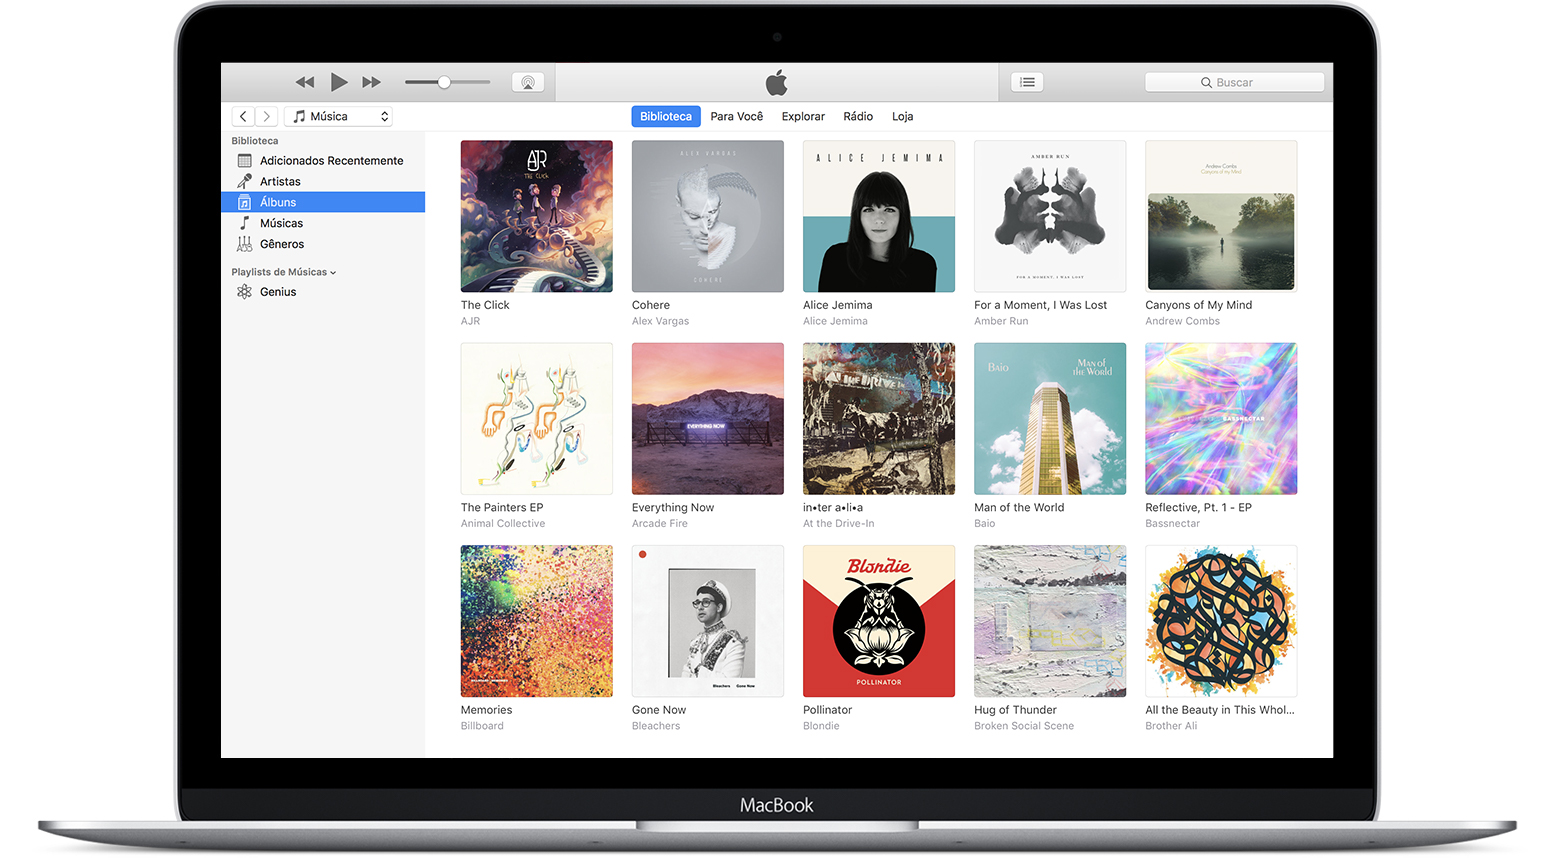The width and height of the screenshot is (1560, 858).
Task: Open the AirPlay output button
Action: (528, 82)
